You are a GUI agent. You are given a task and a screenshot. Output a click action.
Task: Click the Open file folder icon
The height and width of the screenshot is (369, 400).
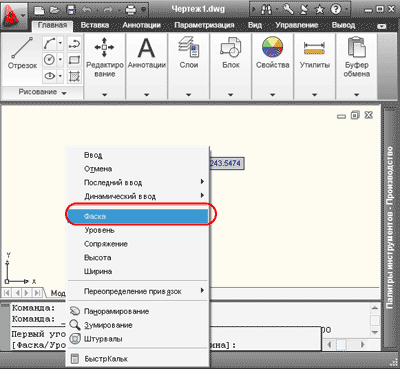pos(55,10)
